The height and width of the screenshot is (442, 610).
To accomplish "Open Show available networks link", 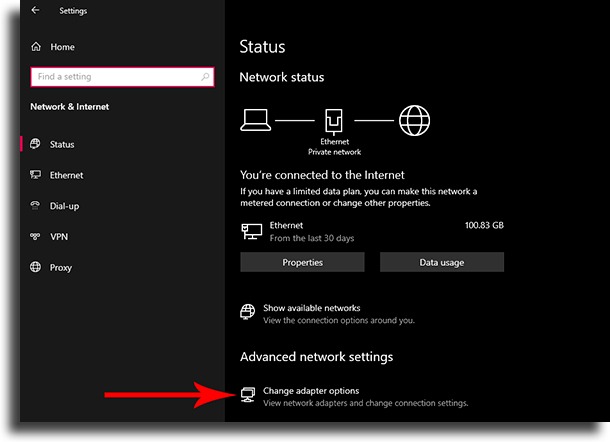I will point(312,308).
